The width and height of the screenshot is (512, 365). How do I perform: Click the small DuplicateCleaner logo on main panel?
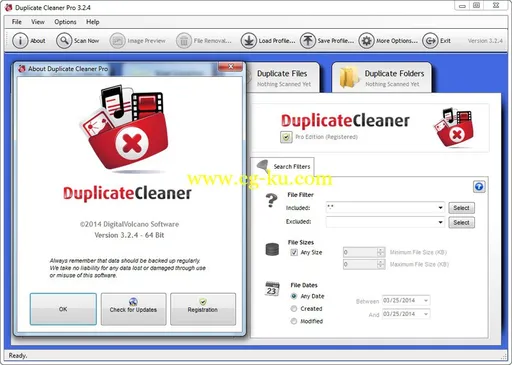click(x=453, y=128)
